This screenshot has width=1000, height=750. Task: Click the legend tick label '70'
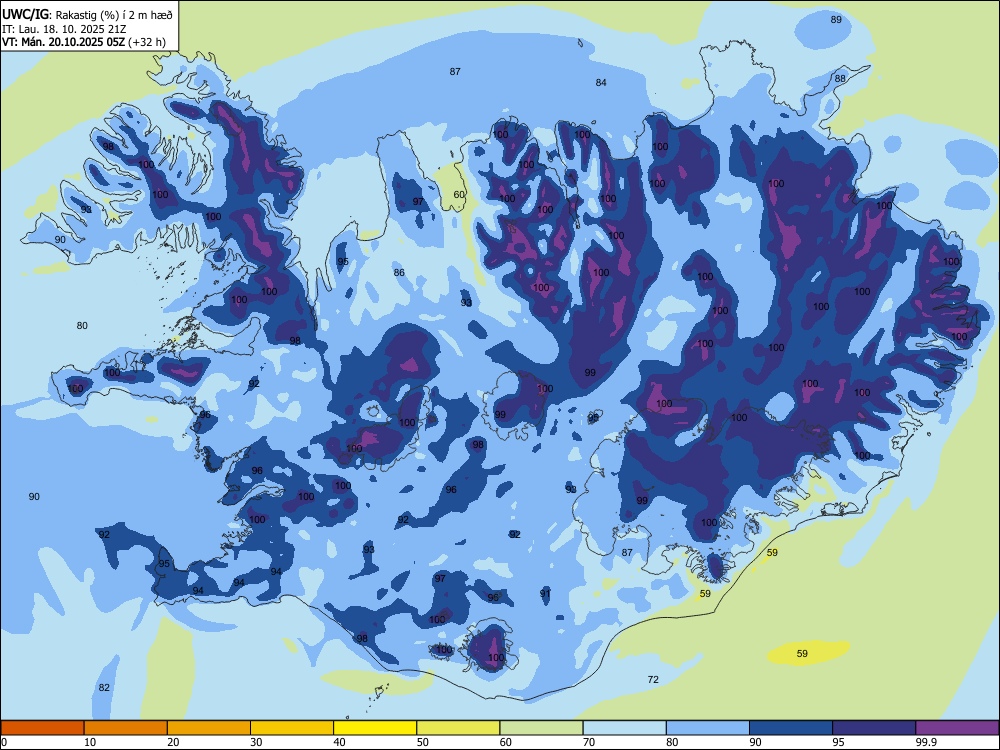point(589,742)
